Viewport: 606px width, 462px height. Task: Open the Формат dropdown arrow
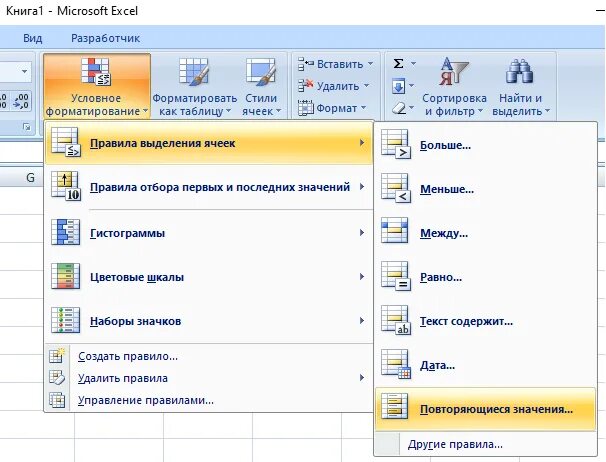363,107
